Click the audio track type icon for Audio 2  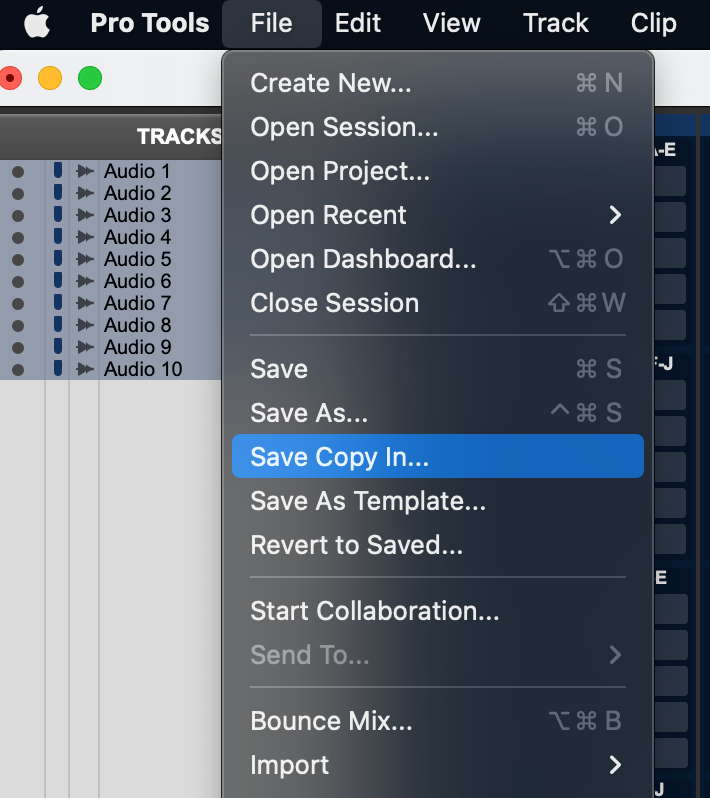pyautogui.click(x=85, y=193)
